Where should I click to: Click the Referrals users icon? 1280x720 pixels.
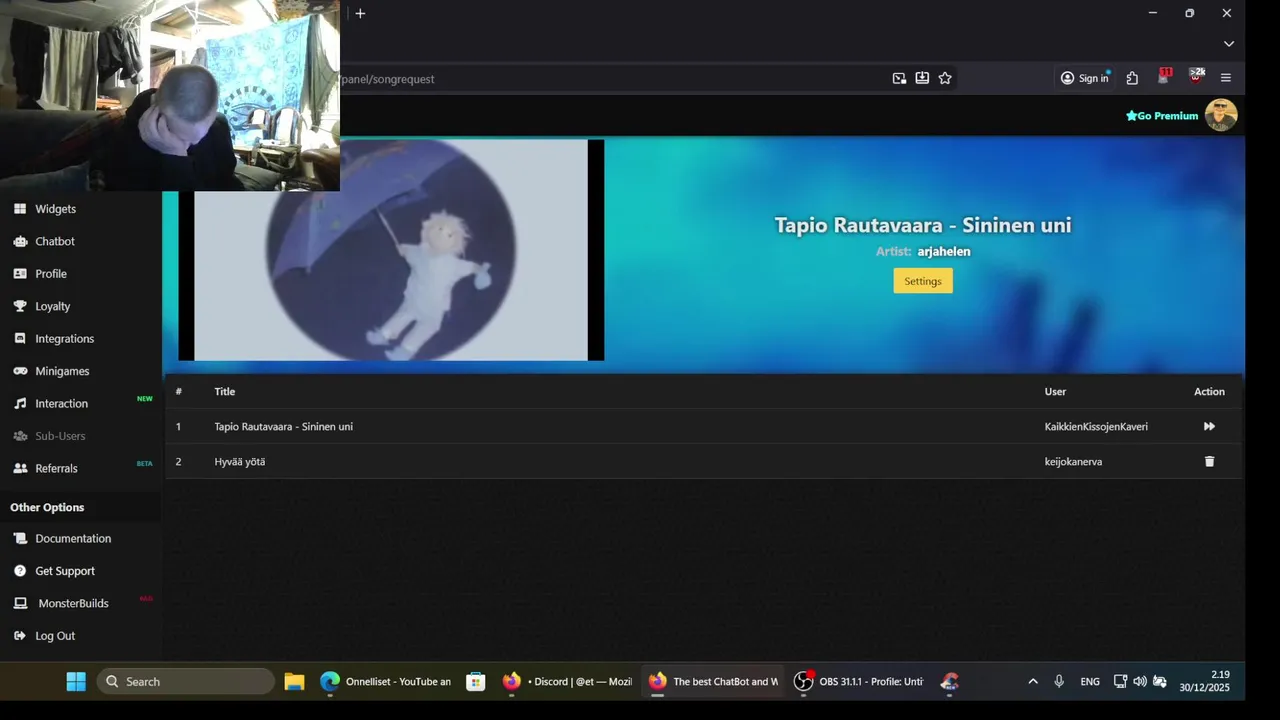20,468
